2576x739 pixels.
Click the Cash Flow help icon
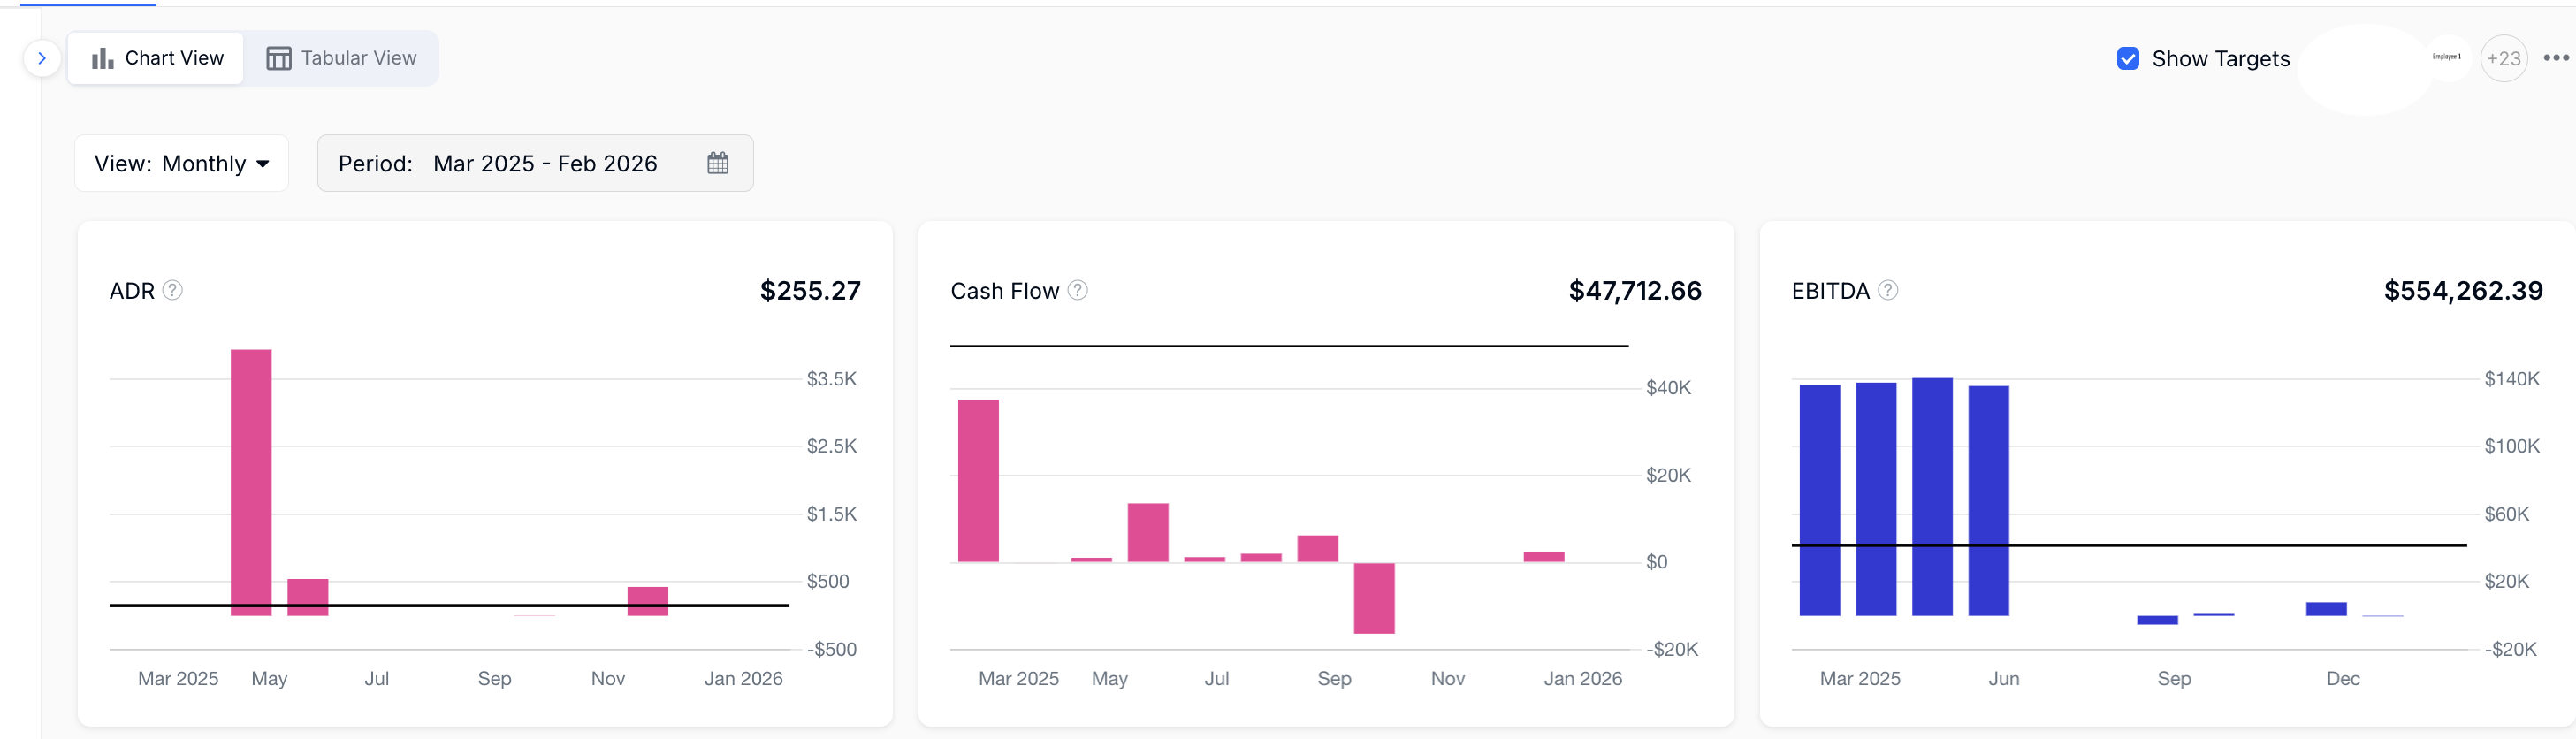click(x=1077, y=290)
